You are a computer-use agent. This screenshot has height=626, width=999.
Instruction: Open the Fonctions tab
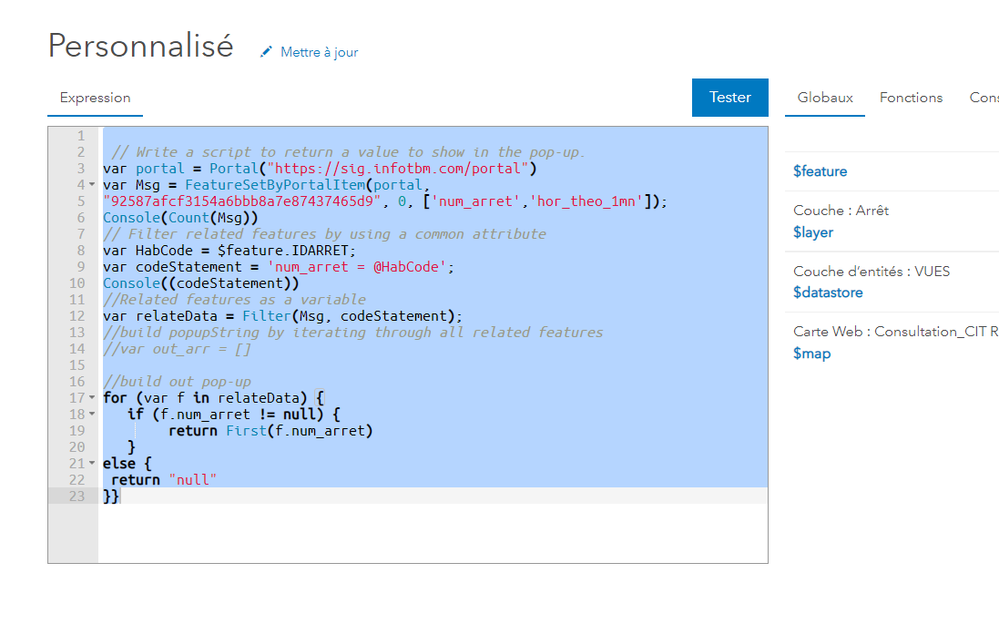(x=911, y=98)
